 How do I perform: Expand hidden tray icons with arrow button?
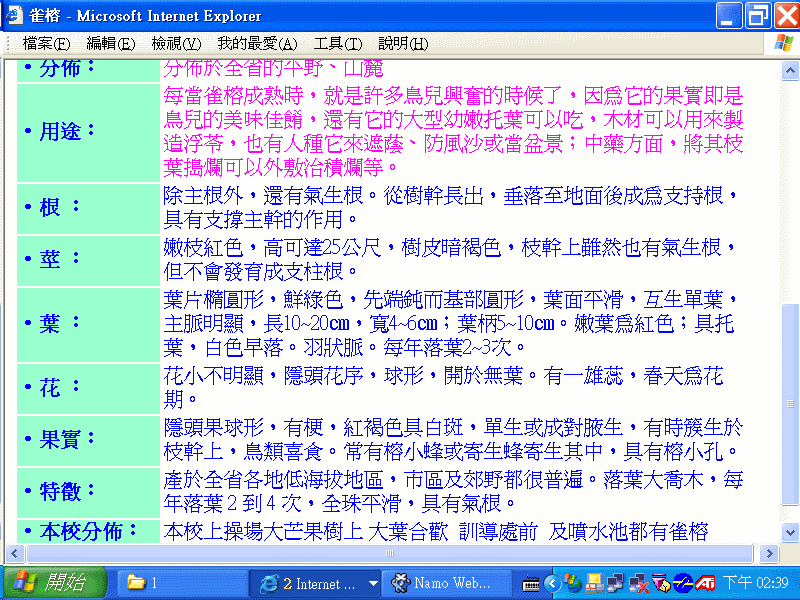[552, 583]
